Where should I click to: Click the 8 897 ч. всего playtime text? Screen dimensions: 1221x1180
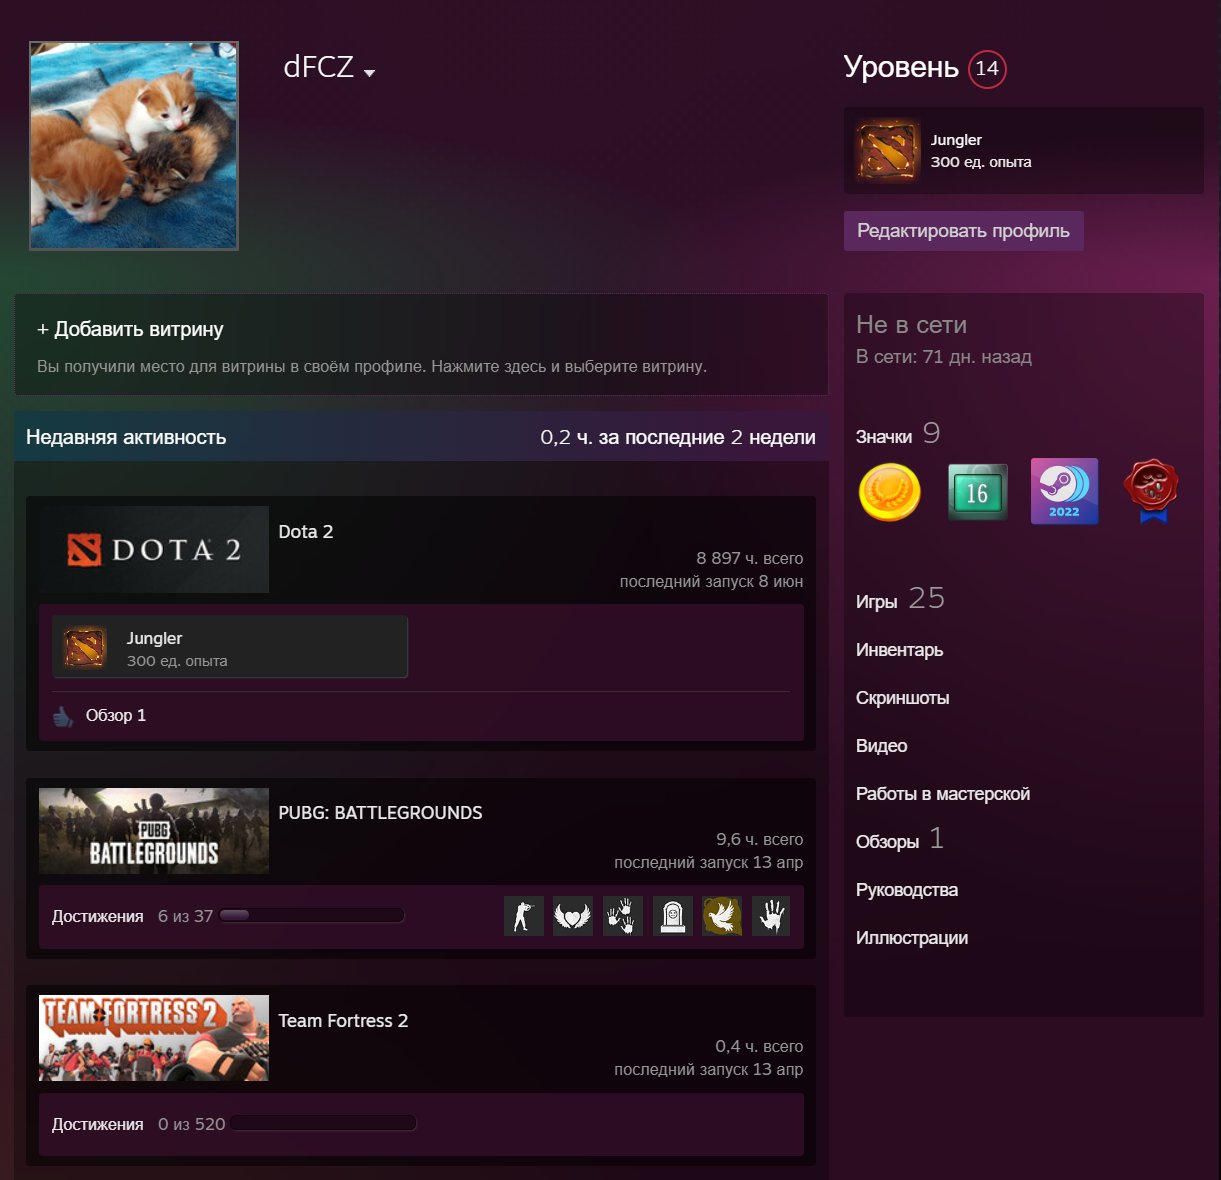(x=750, y=558)
